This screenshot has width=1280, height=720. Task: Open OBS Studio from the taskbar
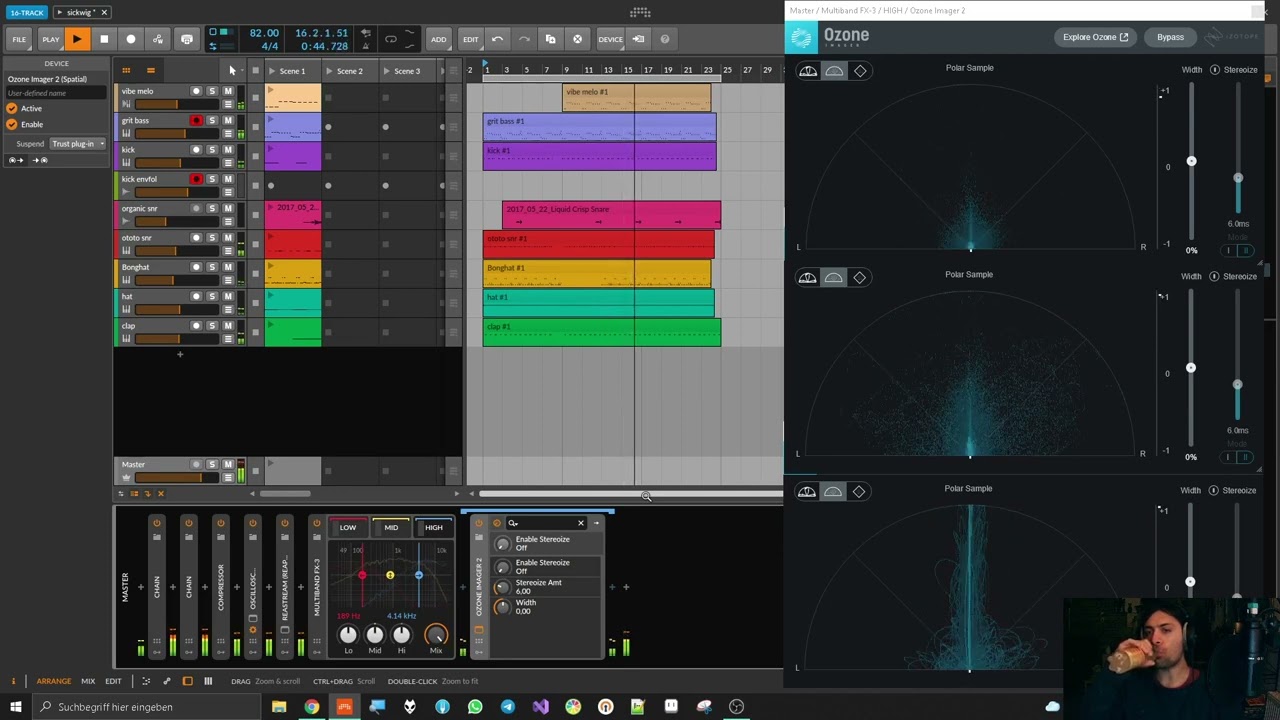pyautogui.click(x=736, y=707)
